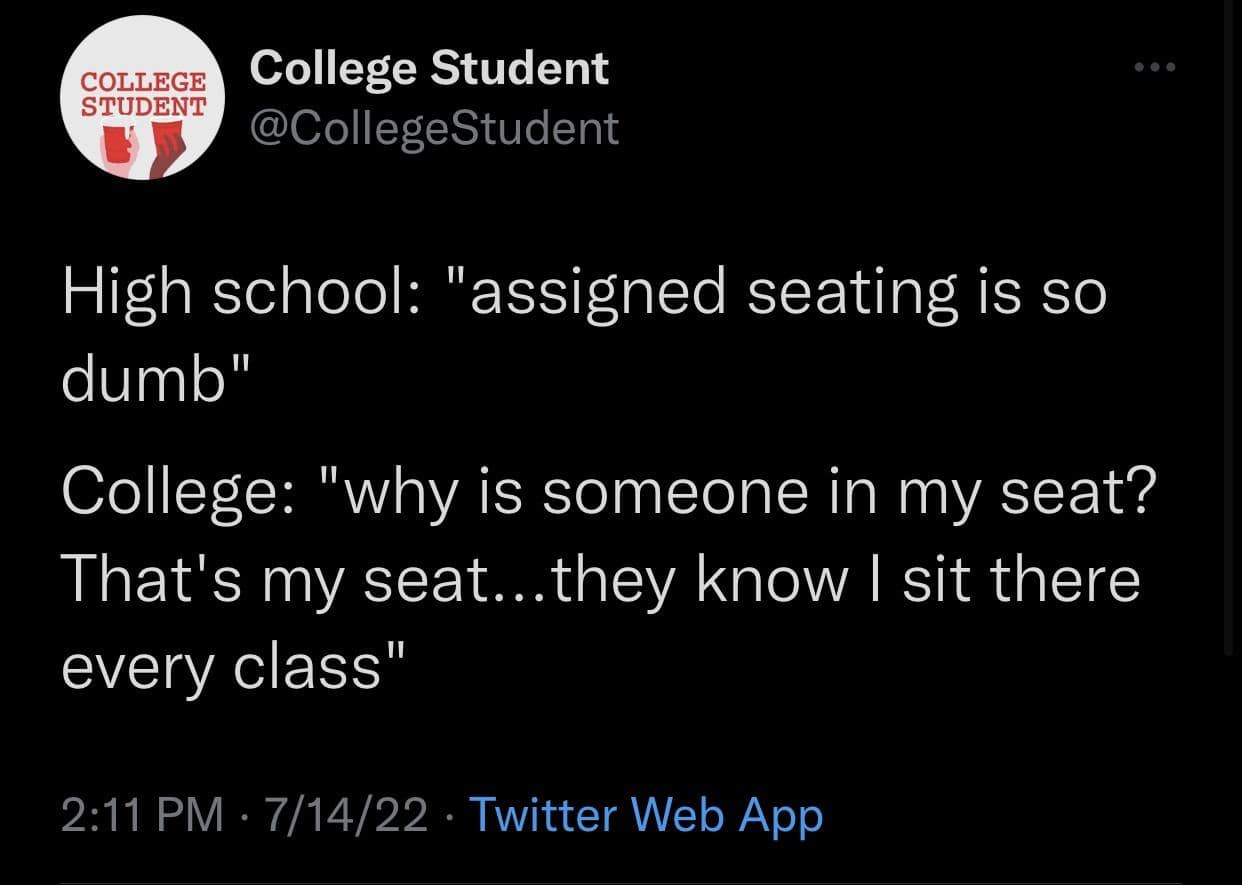Click the COLLEGE STUDENT text inside the logo
Screen dimensions: 1242x885
click(x=145, y=92)
